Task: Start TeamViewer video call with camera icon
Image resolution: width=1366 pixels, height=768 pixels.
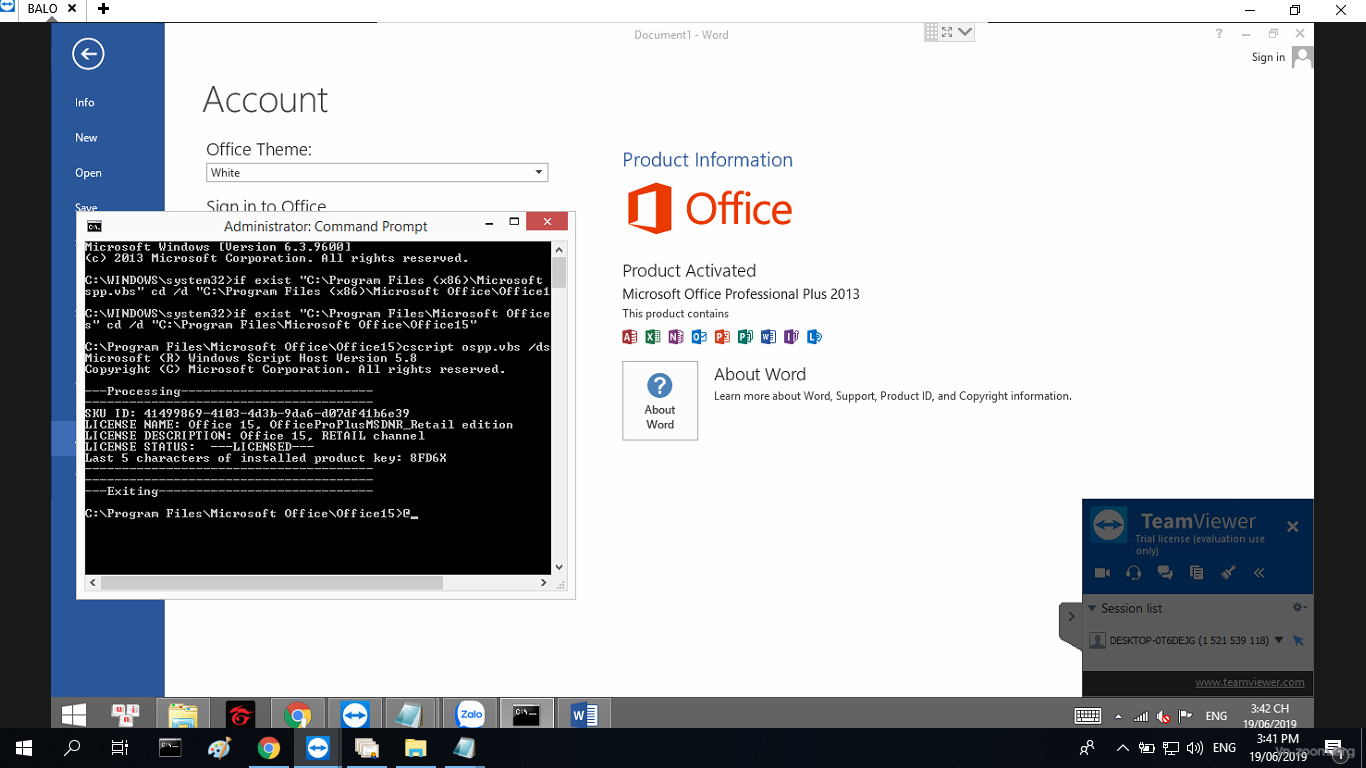Action: [x=1102, y=573]
